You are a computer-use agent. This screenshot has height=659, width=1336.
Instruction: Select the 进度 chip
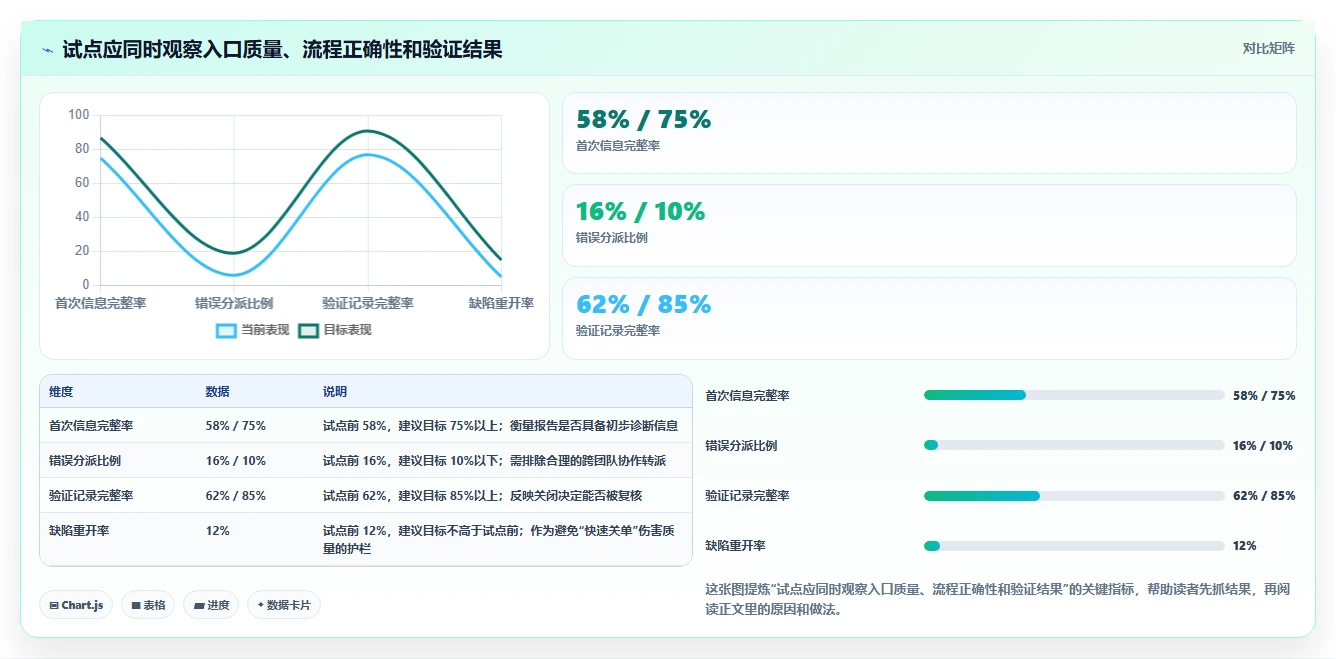211,605
